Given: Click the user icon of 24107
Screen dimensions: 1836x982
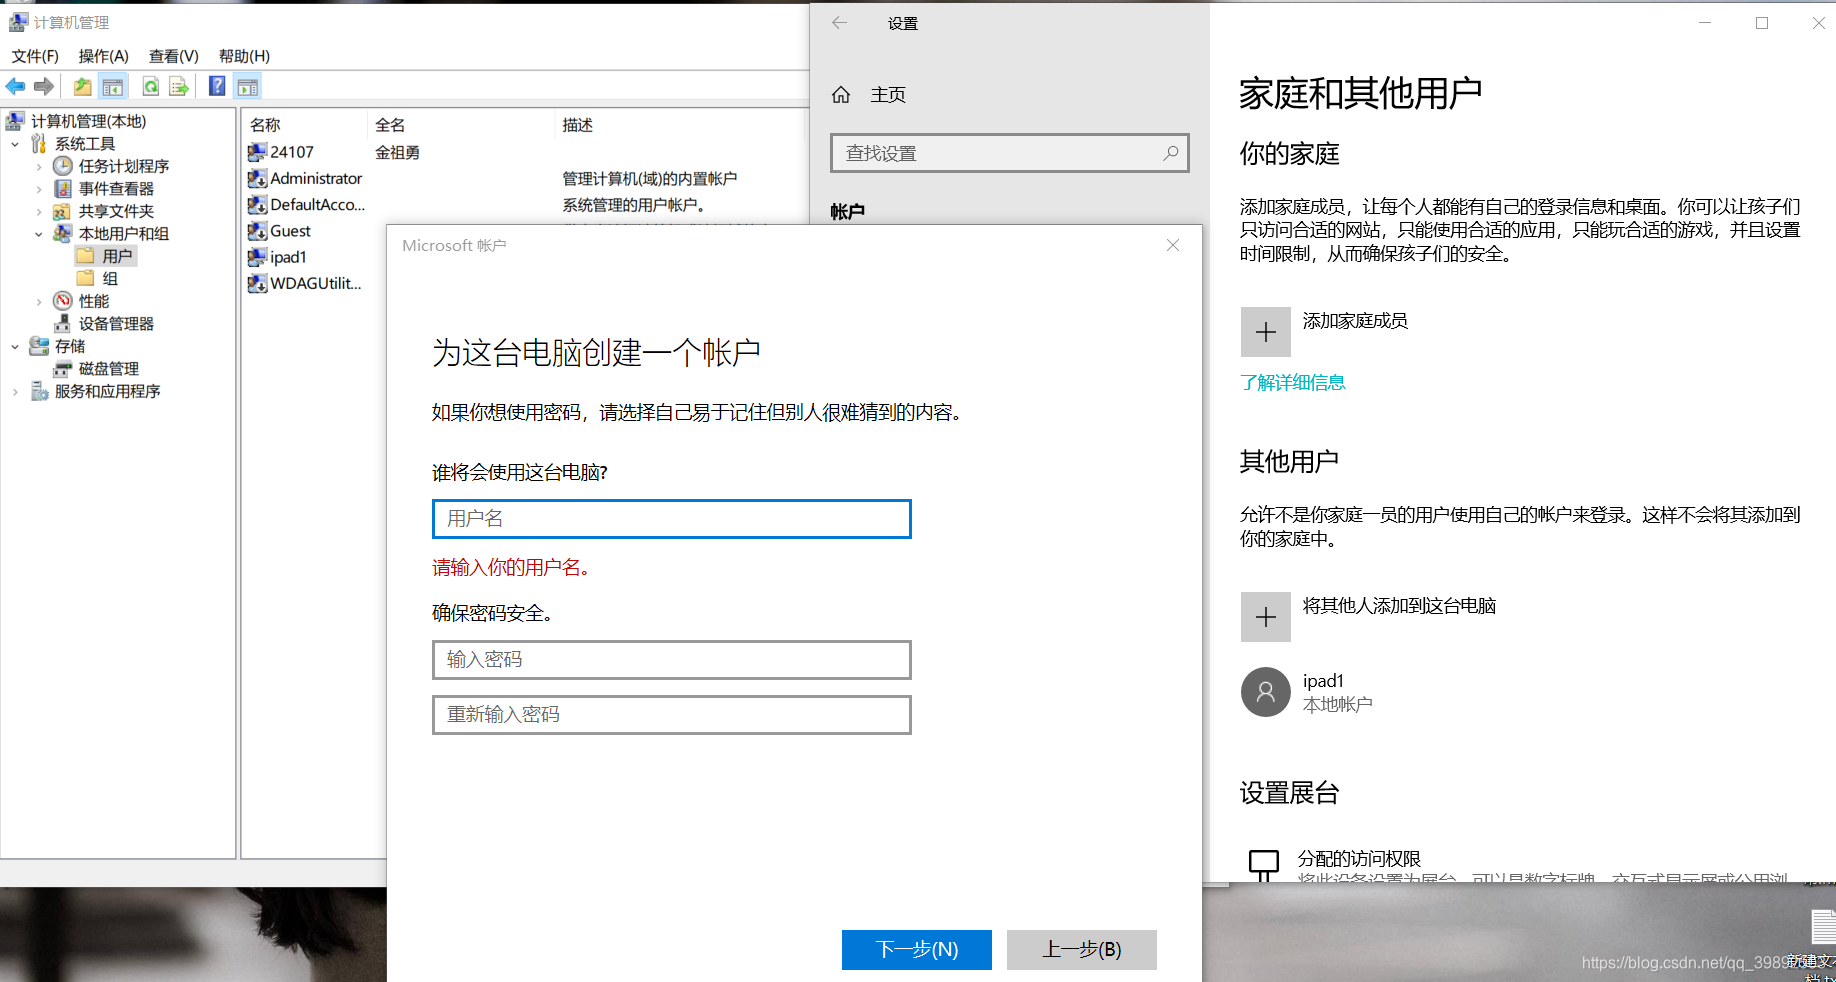Looking at the screenshot, I should tap(257, 152).
